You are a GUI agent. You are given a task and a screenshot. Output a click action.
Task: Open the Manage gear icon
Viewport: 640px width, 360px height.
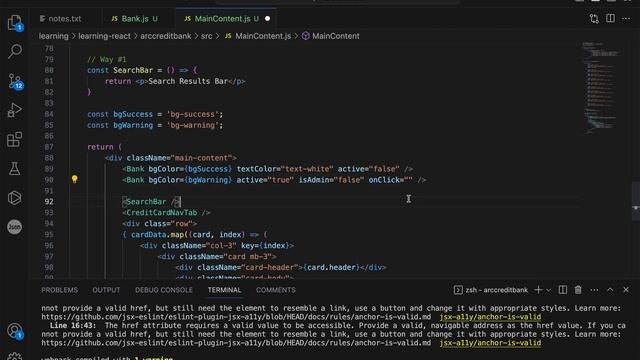(x=14, y=356)
